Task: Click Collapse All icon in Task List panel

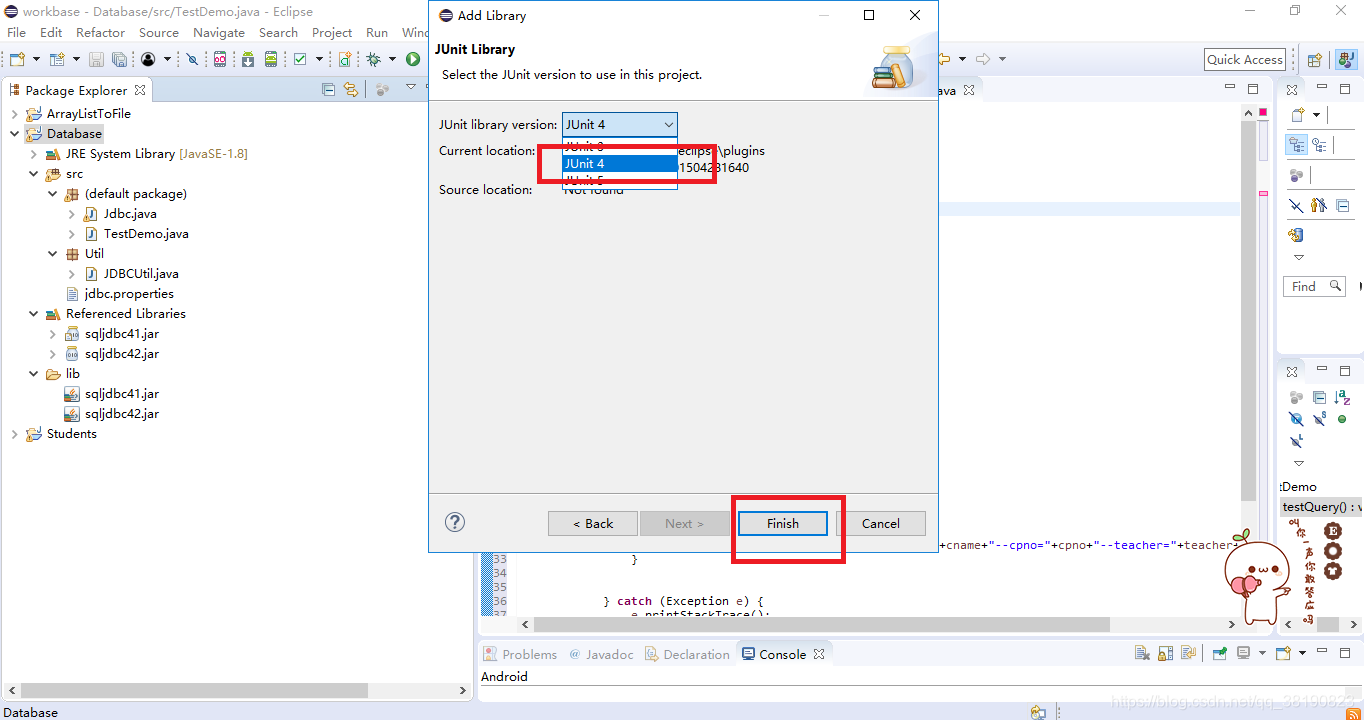Action: click(1342, 206)
